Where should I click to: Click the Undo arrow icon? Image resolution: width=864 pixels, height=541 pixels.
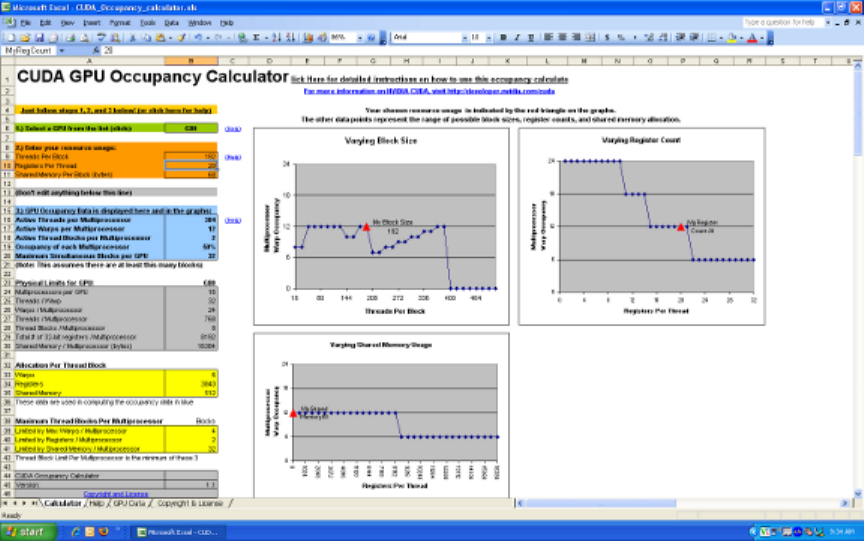197,37
